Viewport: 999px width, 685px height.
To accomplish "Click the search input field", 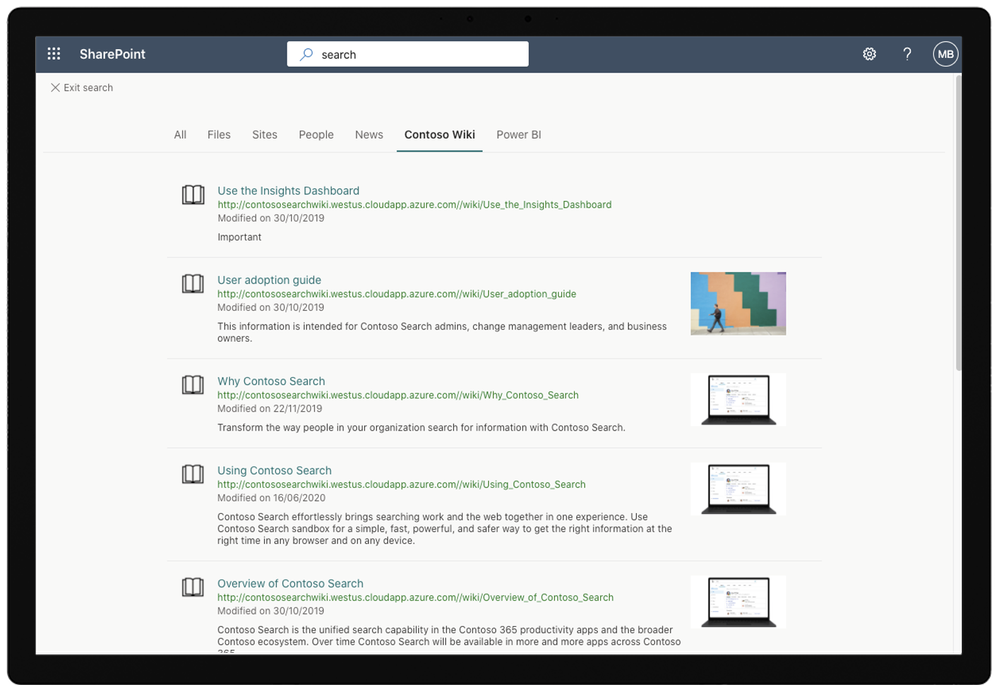I will pyautogui.click(x=408, y=54).
